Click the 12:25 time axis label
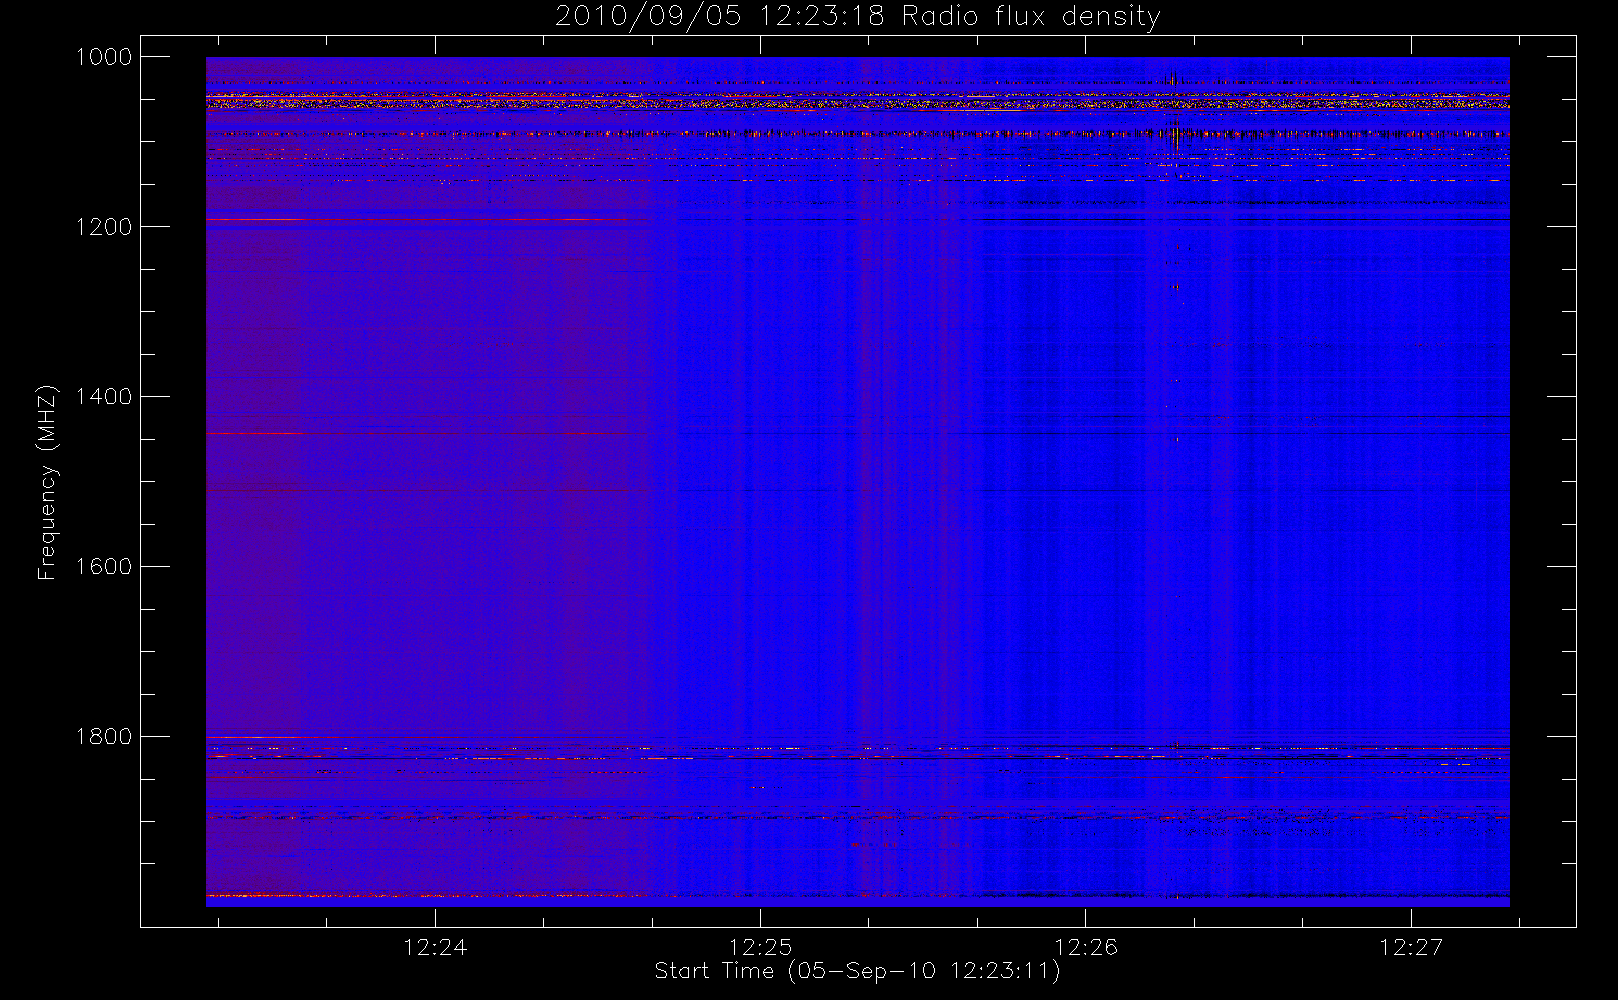This screenshot has width=1618, height=1000. pyautogui.click(x=760, y=947)
